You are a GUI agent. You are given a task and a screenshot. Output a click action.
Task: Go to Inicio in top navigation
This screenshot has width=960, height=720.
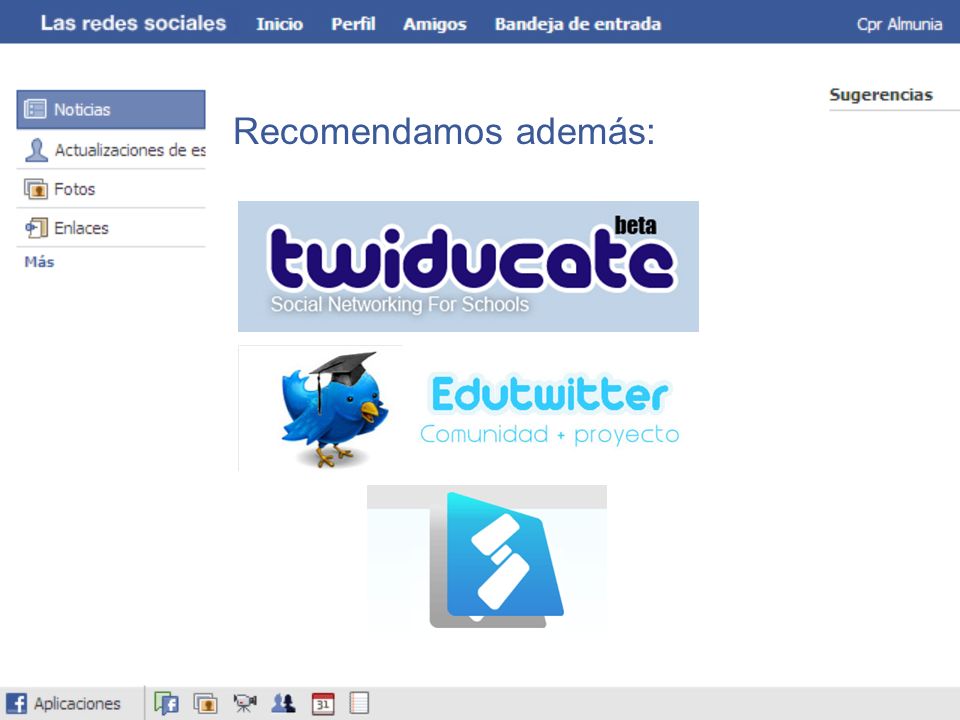pos(279,24)
